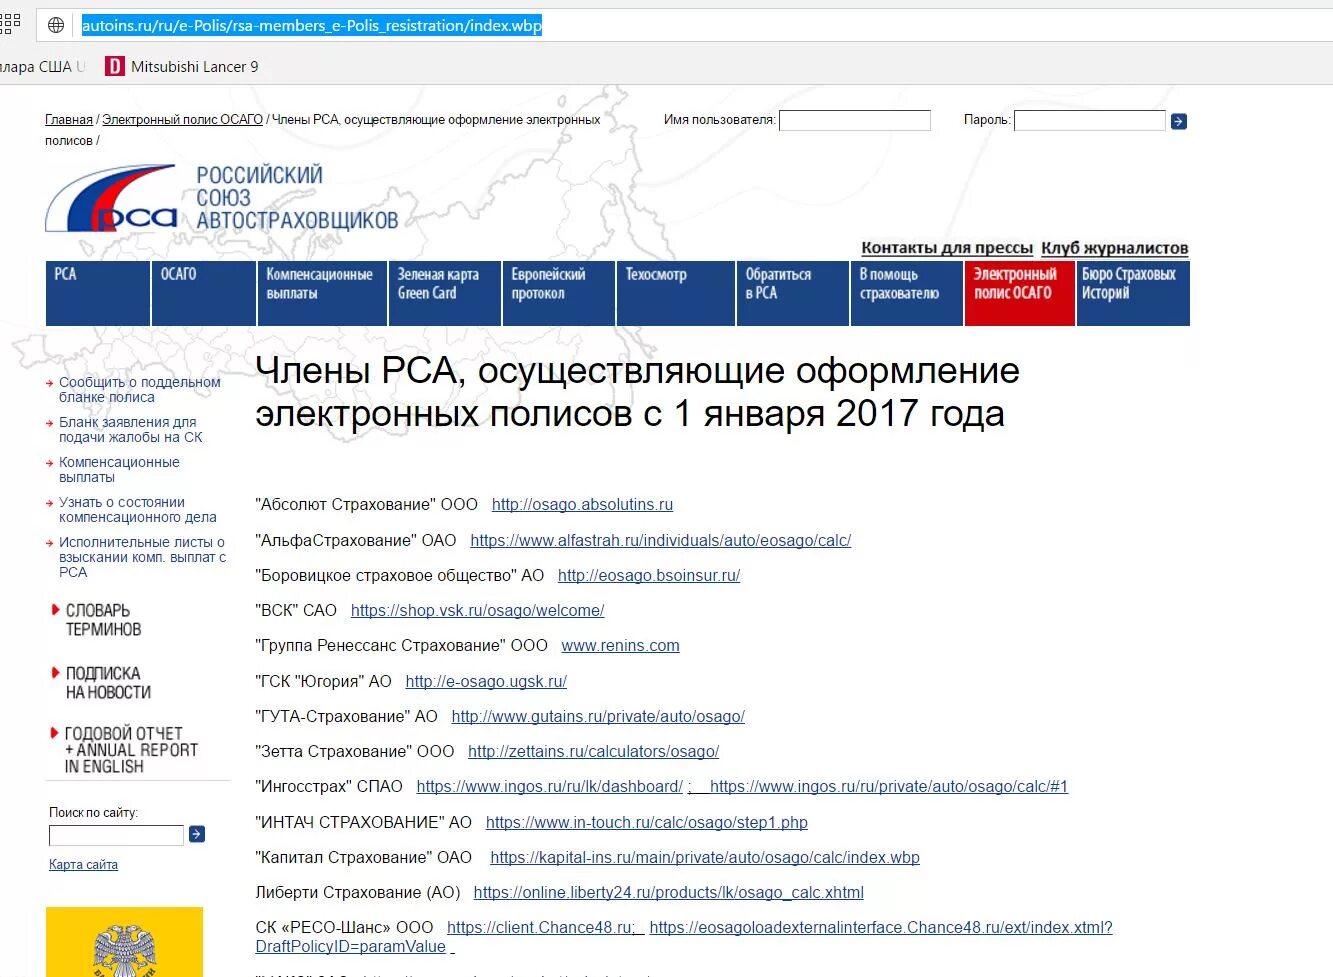This screenshot has height=977, width=1333.
Task: Open Электронный полис ОСАГО red tab
Action: click(x=1019, y=293)
